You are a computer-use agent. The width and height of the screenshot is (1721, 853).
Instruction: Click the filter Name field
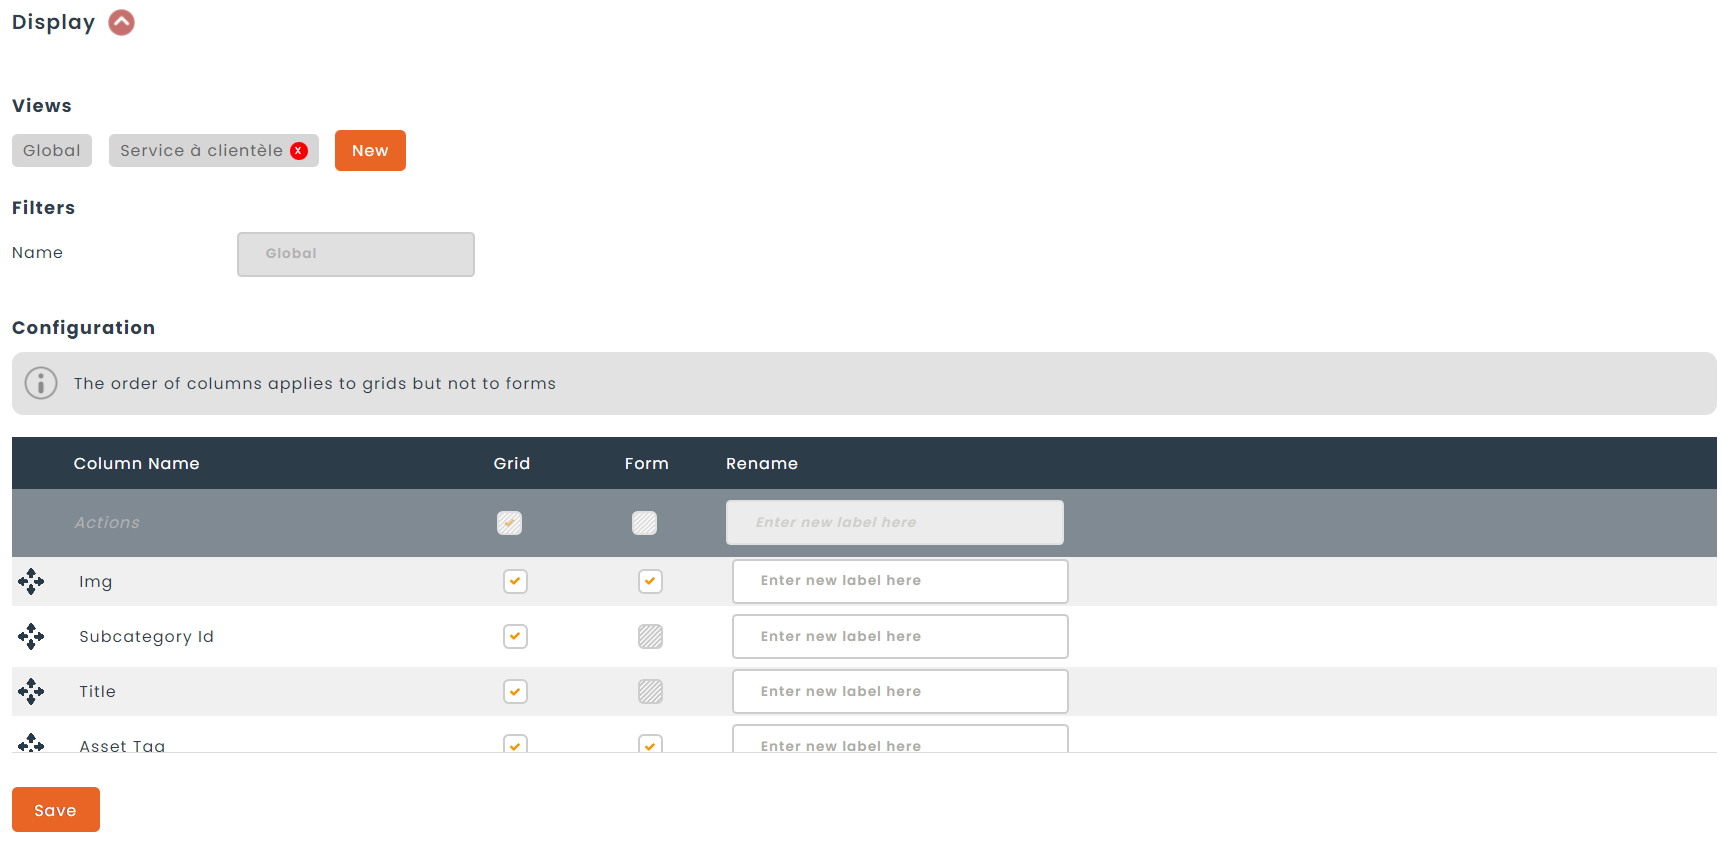356,254
